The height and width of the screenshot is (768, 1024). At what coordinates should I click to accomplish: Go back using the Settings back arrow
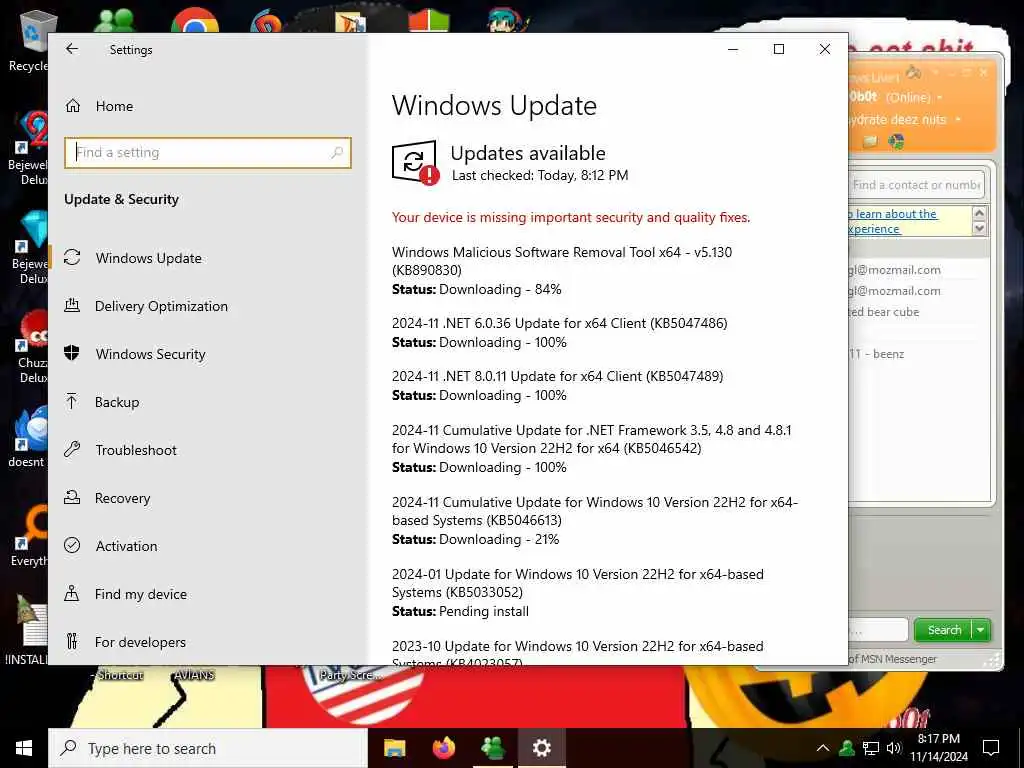click(x=72, y=49)
